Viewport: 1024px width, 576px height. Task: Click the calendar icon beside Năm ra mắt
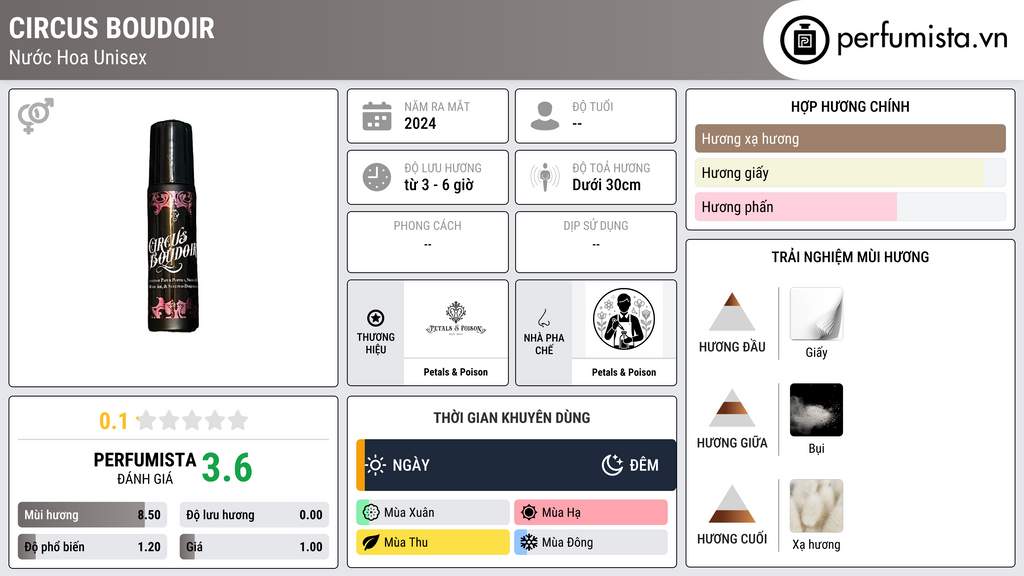tap(377, 116)
